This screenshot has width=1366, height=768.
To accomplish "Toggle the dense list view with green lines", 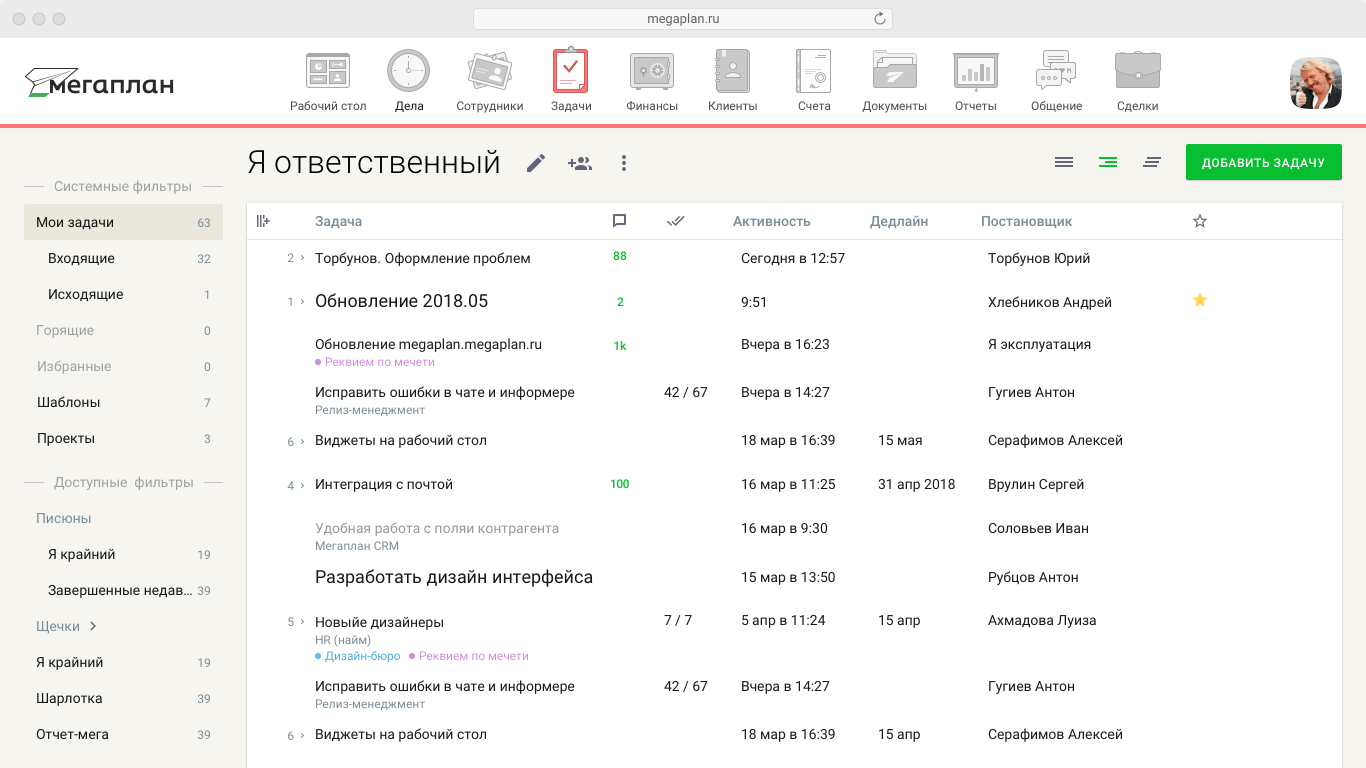I will pyautogui.click(x=1107, y=161).
